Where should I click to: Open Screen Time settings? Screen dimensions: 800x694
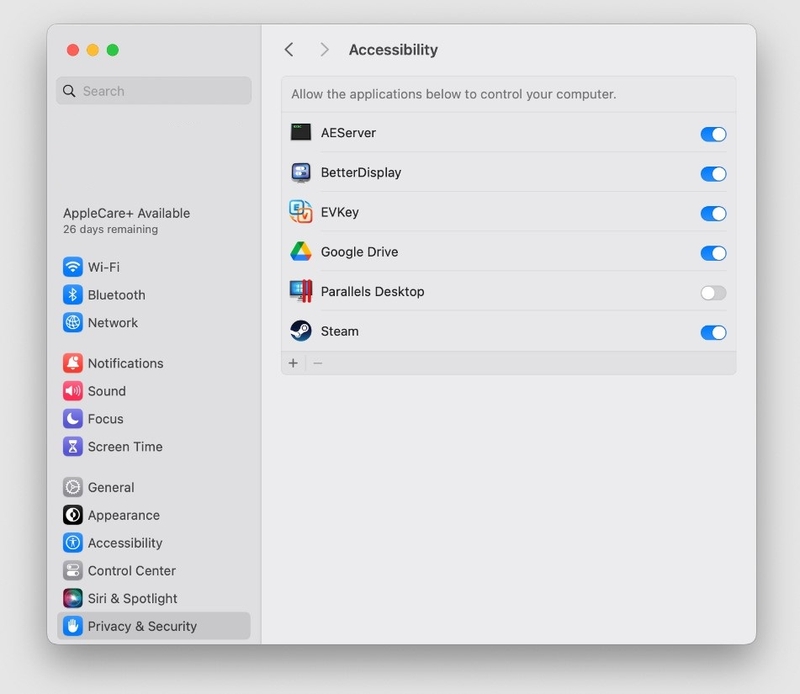tap(154, 447)
